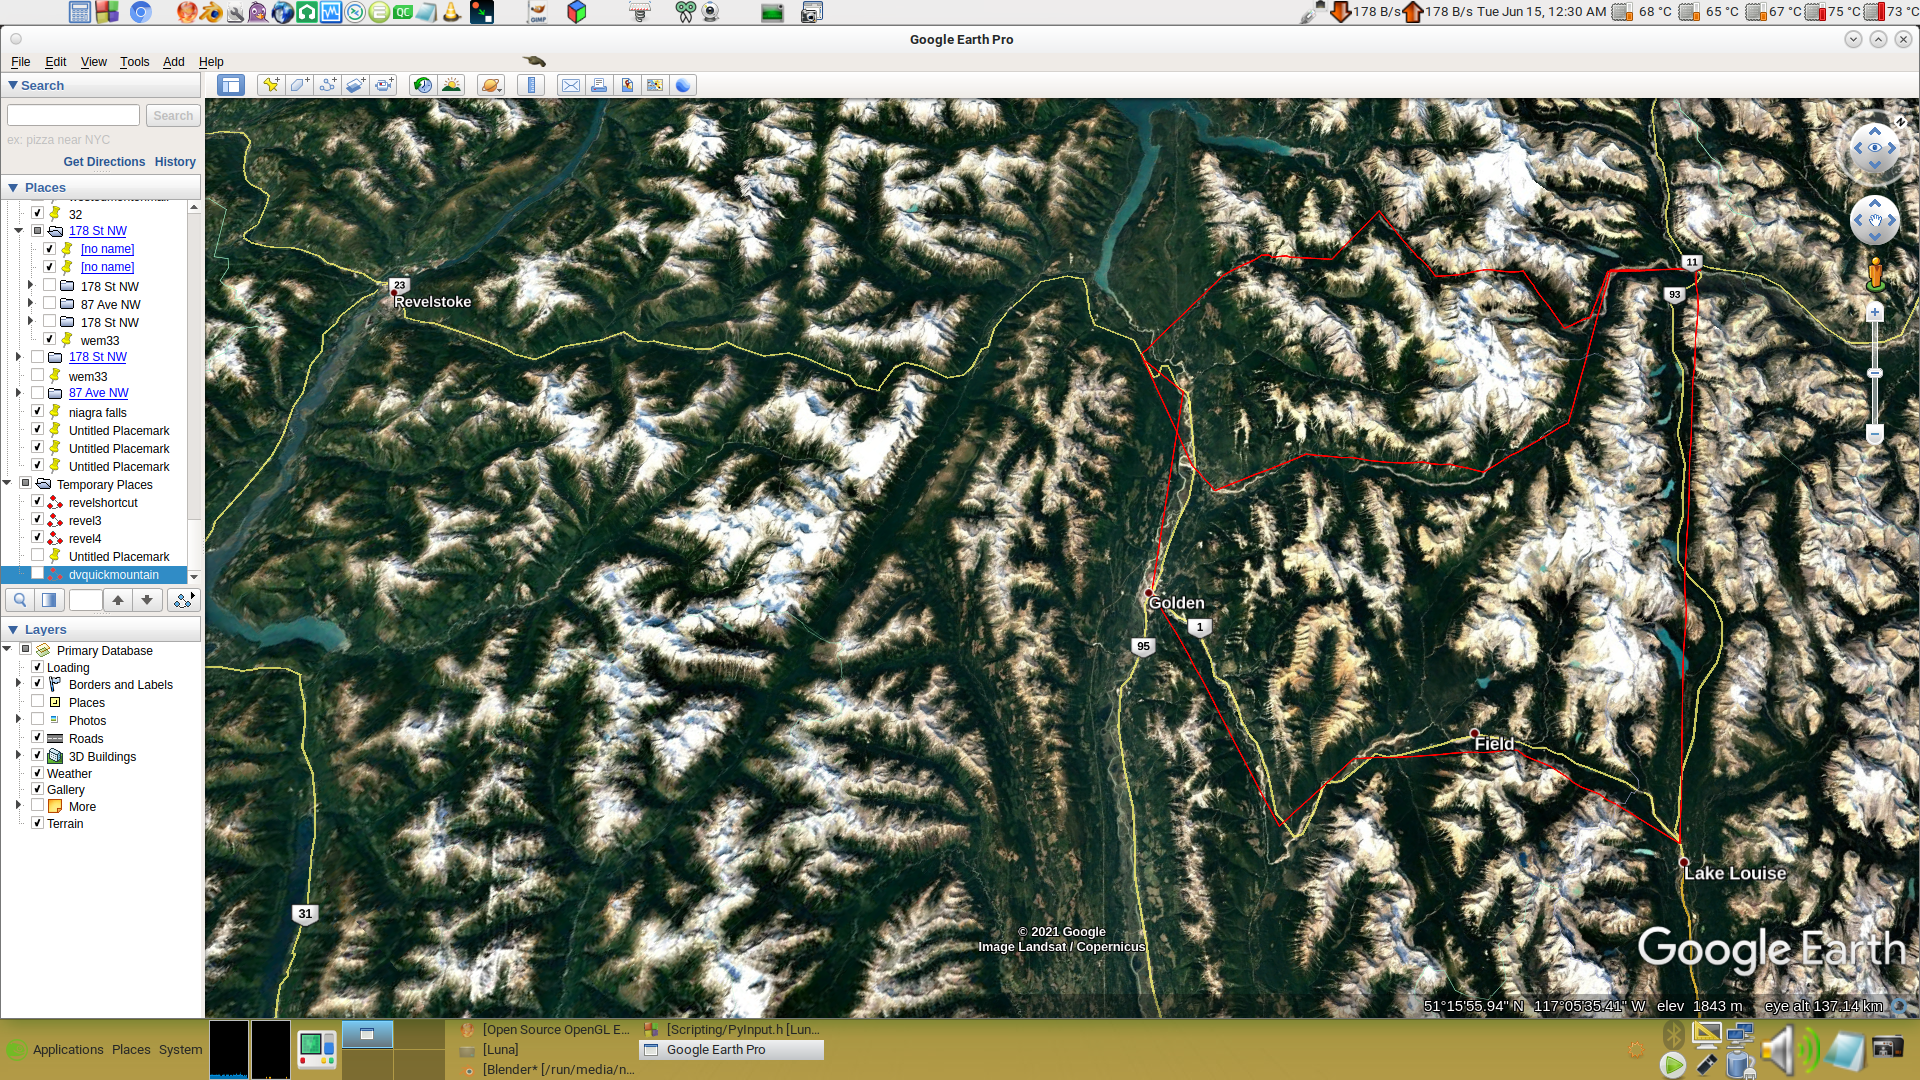This screenshot has height=1080, width=1920.
Task: Click the Get Directions link
Action: pos(104,162)
